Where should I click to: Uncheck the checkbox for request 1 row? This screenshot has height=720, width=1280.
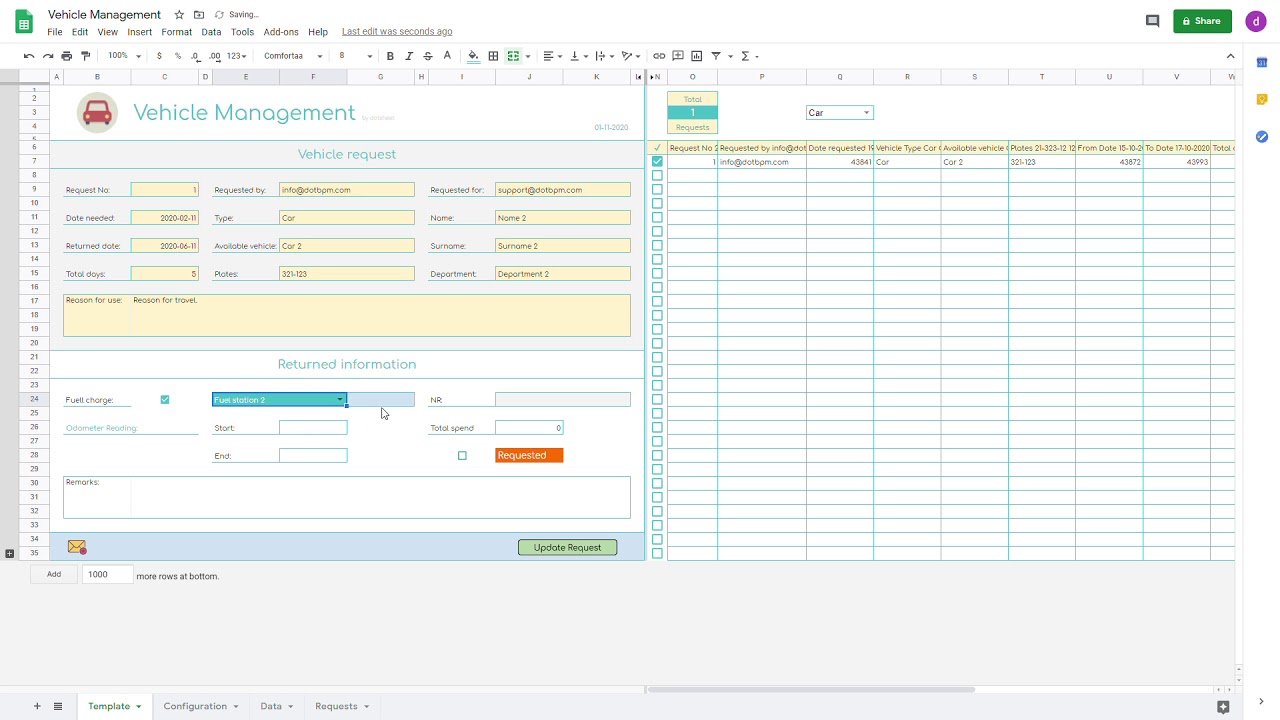[657, 162]
